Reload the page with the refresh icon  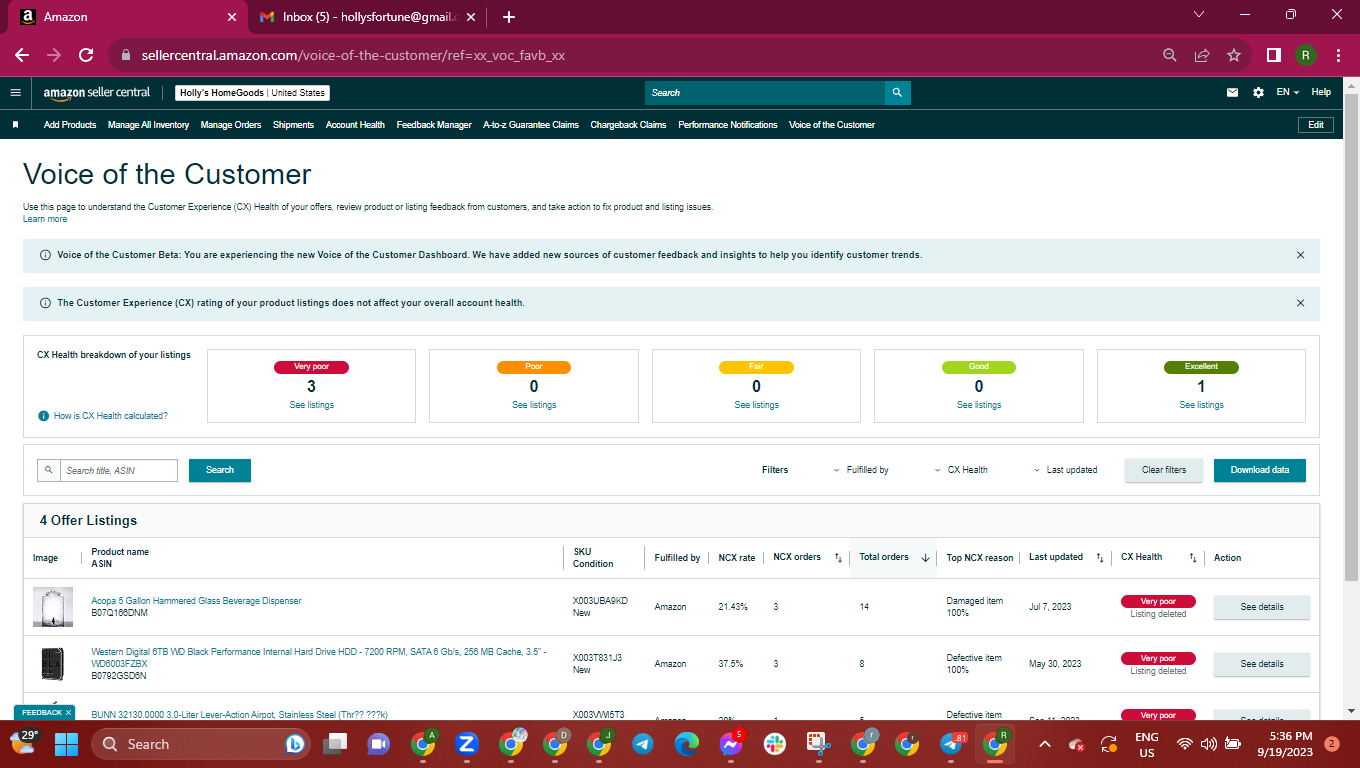pyautogui.click(x=86, y=55)
